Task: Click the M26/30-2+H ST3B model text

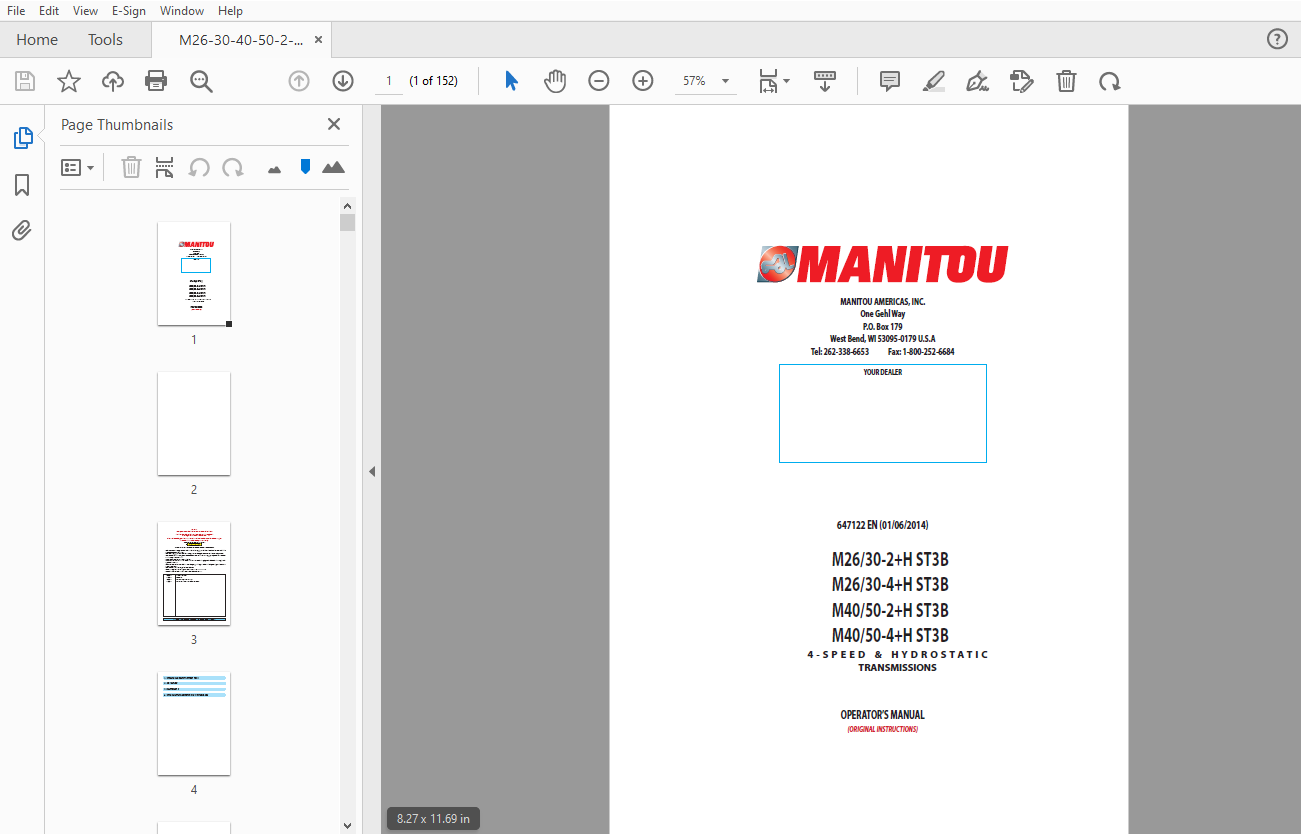Action: [x=890, y=560]
